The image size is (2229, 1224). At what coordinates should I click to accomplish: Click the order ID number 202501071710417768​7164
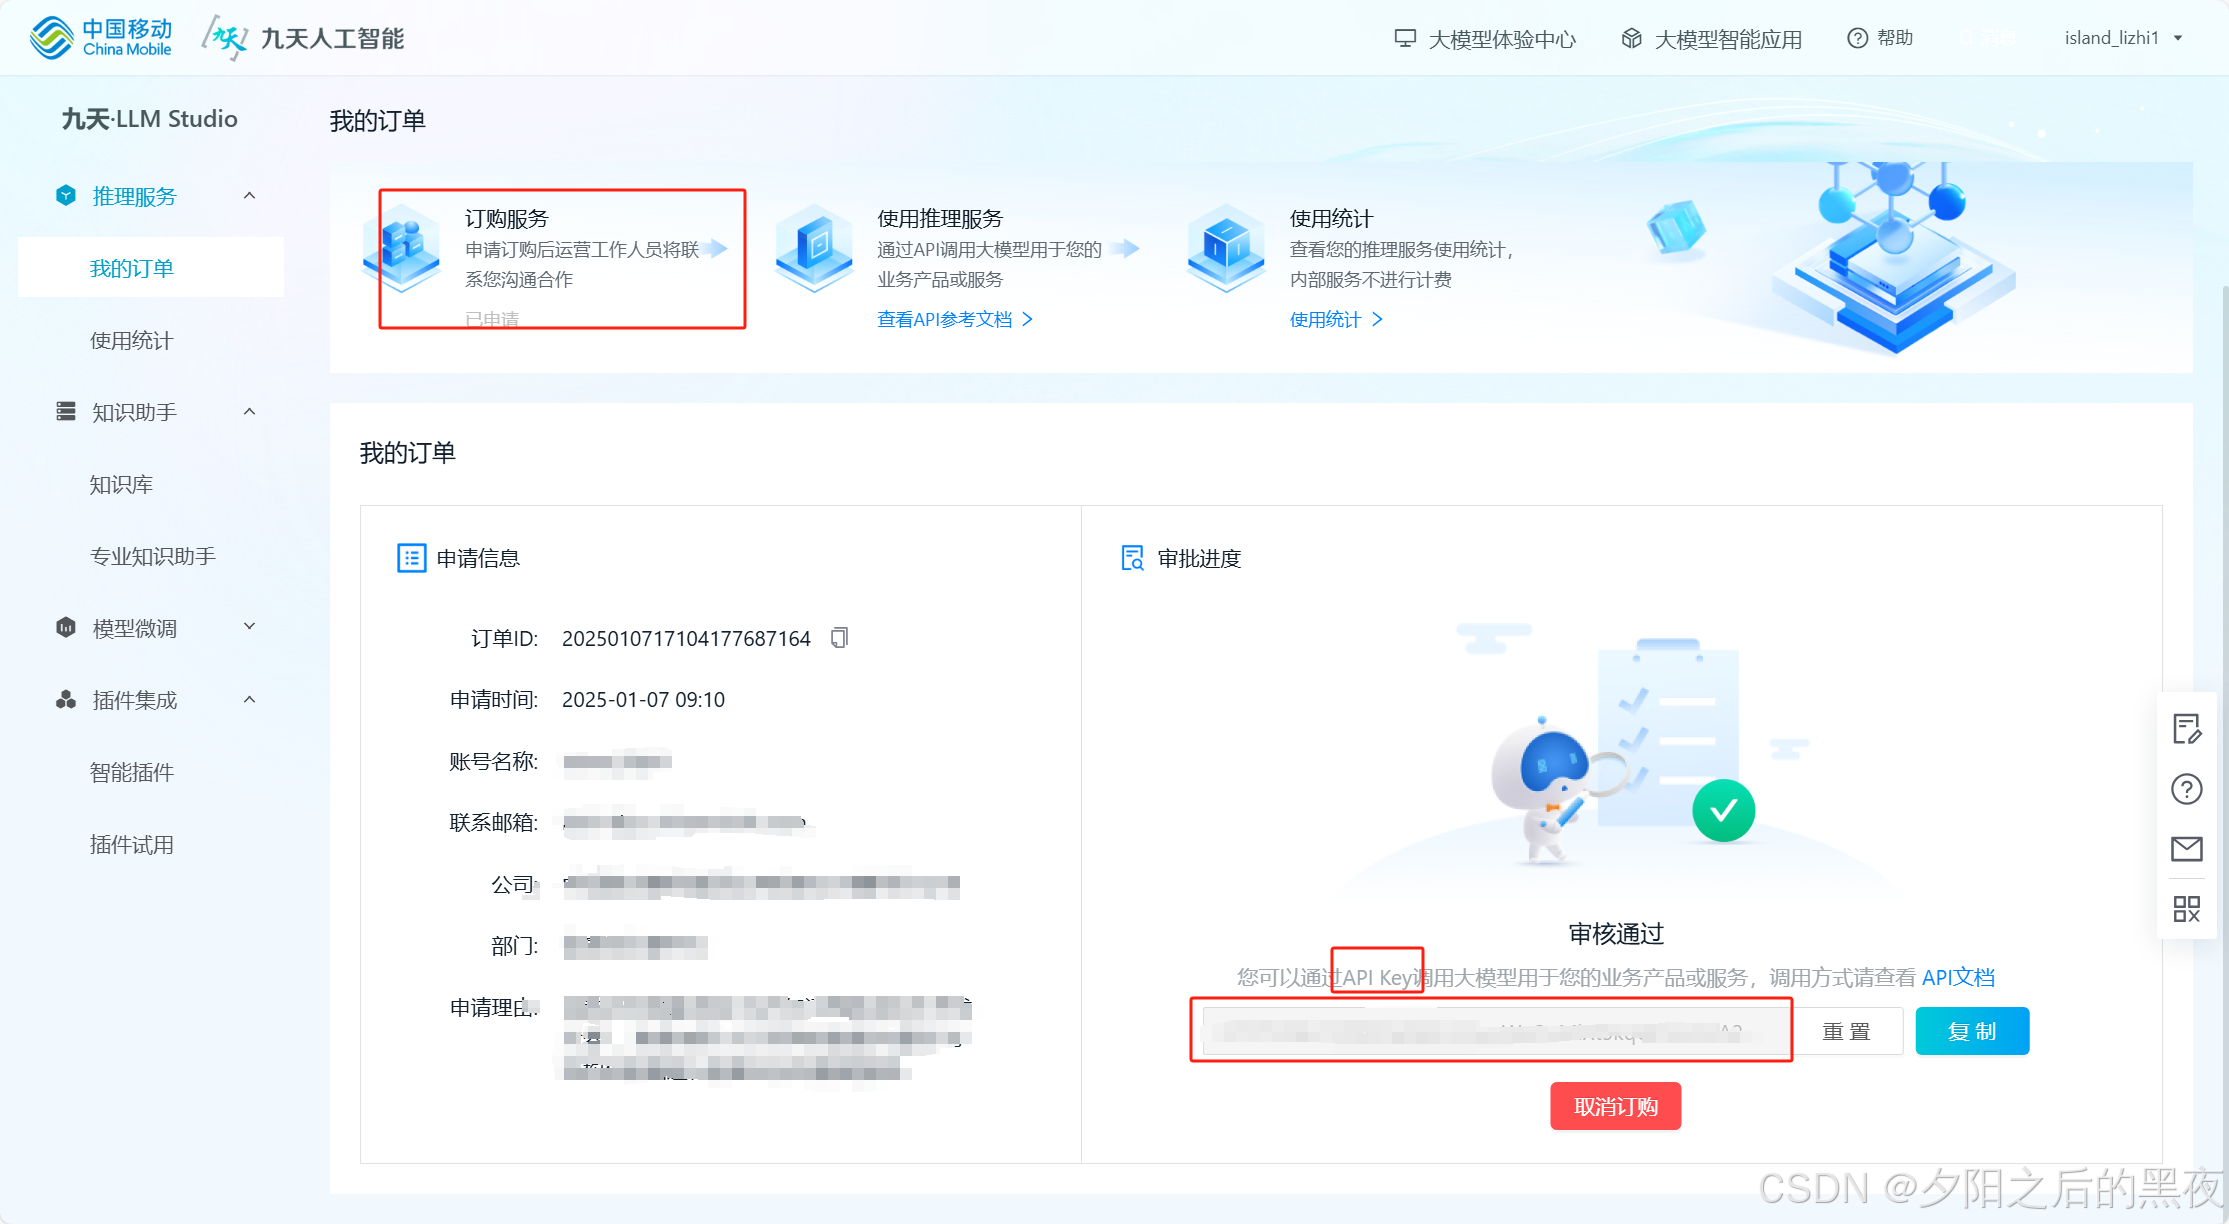[x=686, y=638]
